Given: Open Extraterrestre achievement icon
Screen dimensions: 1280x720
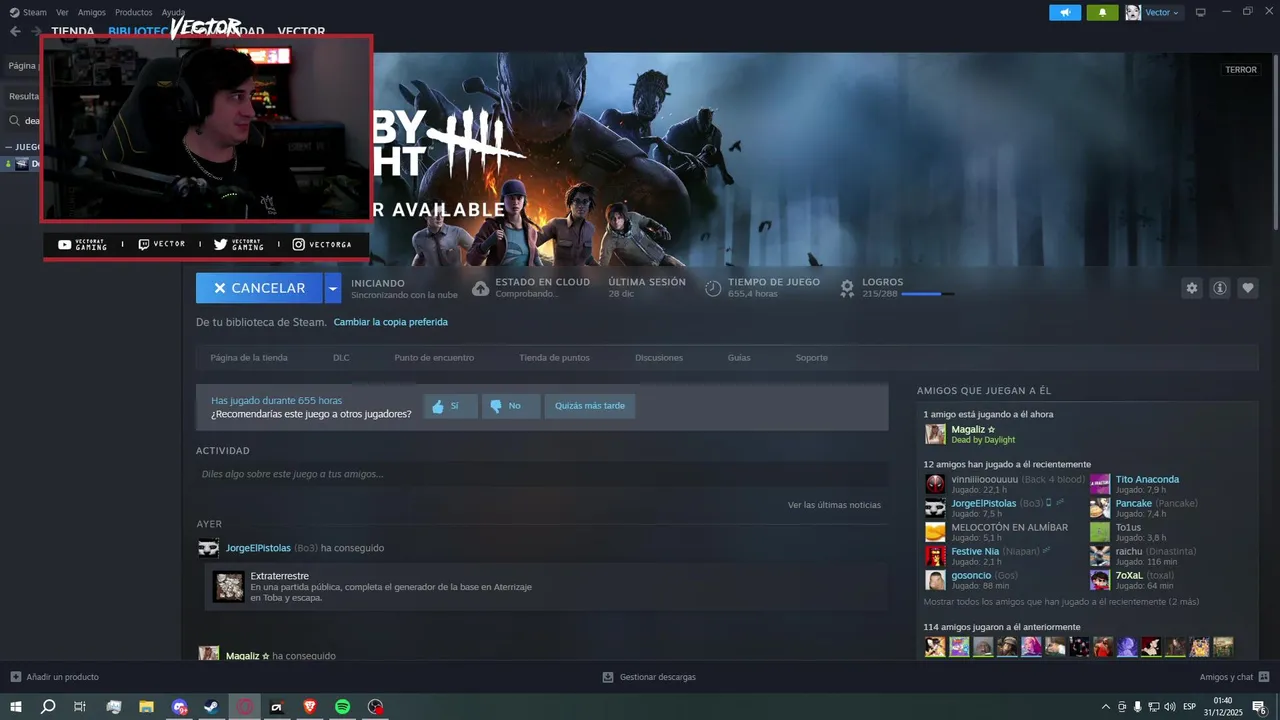Looking at the screenshot, I should tap(228, 587).
